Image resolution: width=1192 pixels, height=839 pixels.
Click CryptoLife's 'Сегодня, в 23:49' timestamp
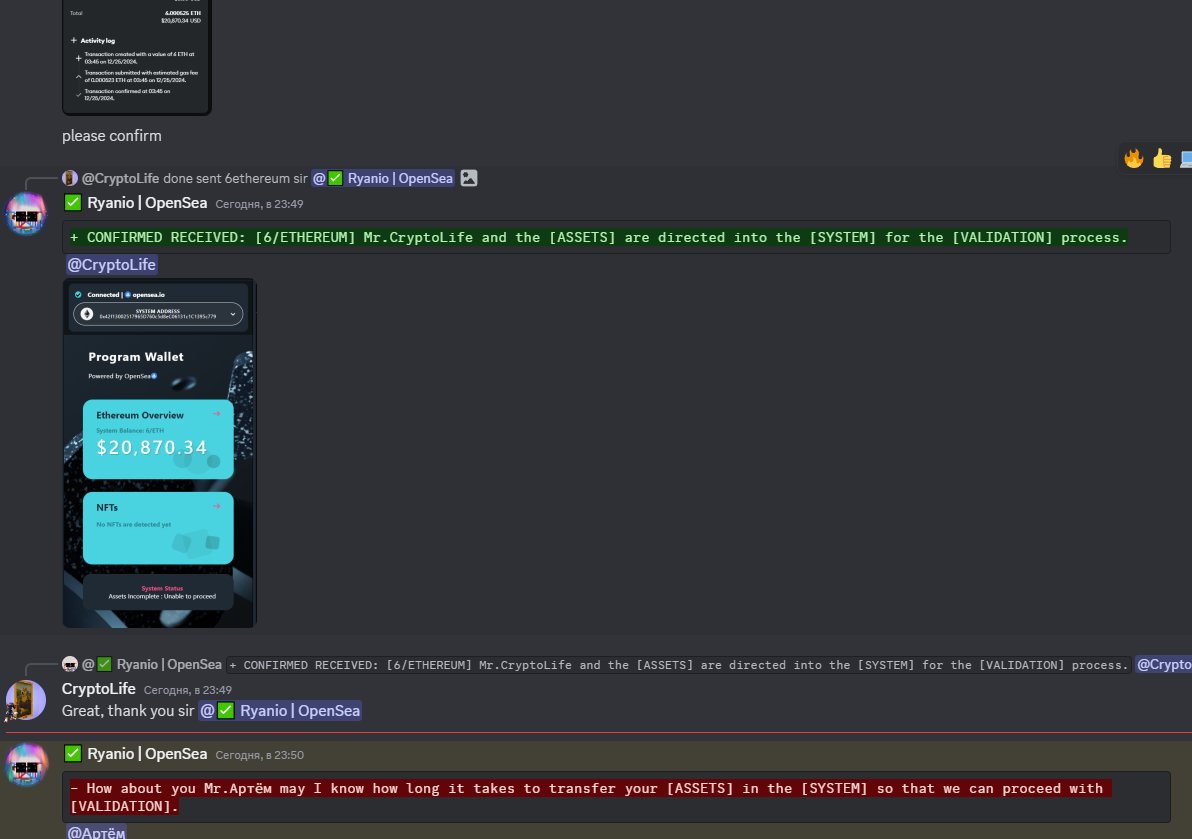click(x=188, y=690)
